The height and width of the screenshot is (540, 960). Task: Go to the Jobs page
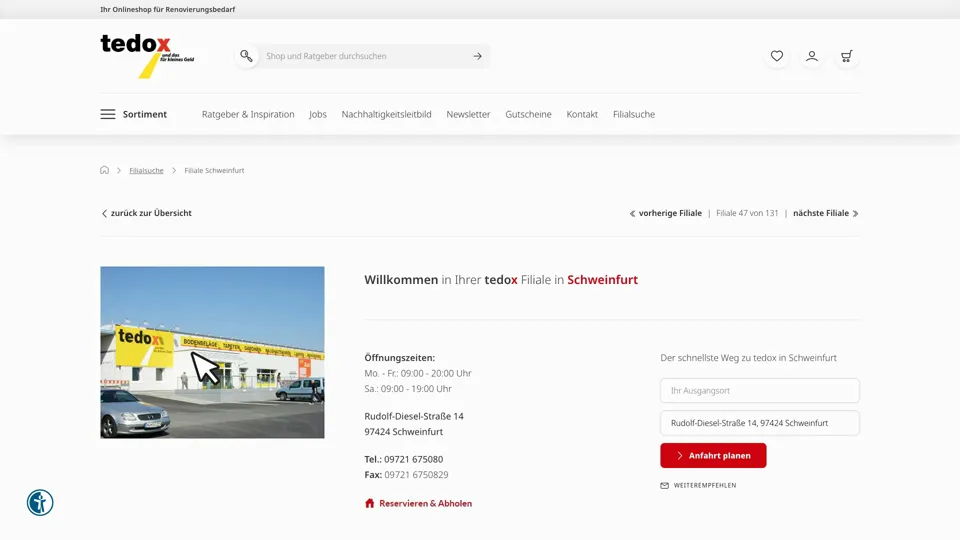[x=318, y=114]
